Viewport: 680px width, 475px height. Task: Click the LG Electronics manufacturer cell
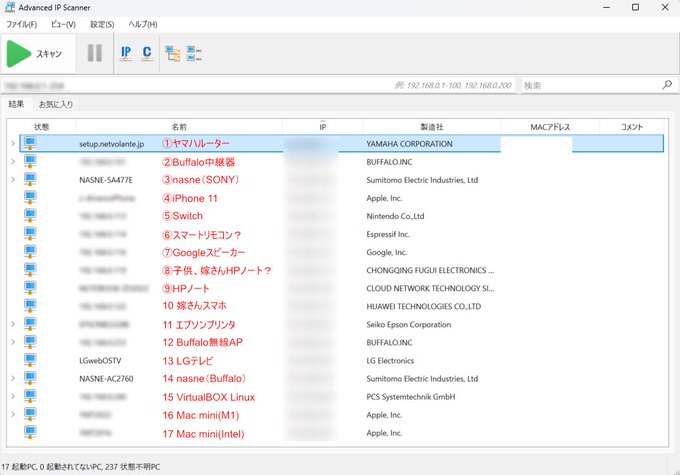(390, 360)
